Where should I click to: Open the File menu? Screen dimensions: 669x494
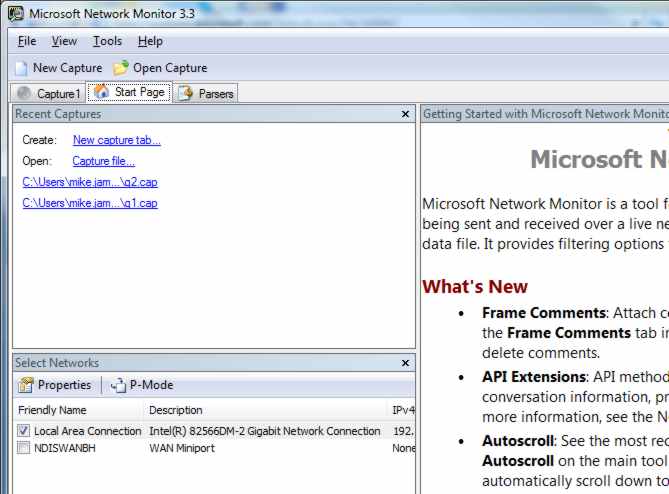click(27, 41)
